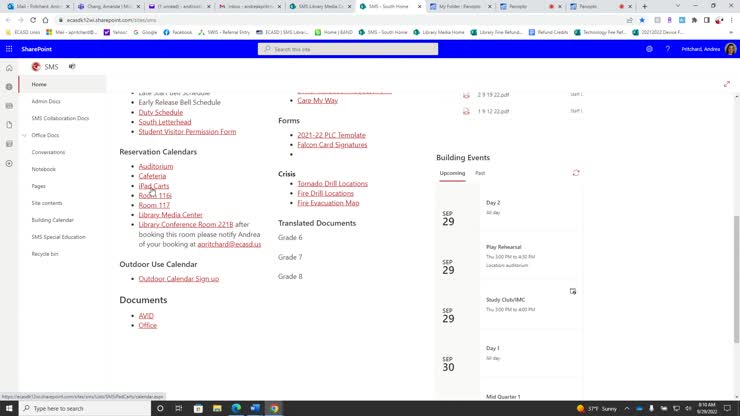Open the SMS site logo

[36, 67]
